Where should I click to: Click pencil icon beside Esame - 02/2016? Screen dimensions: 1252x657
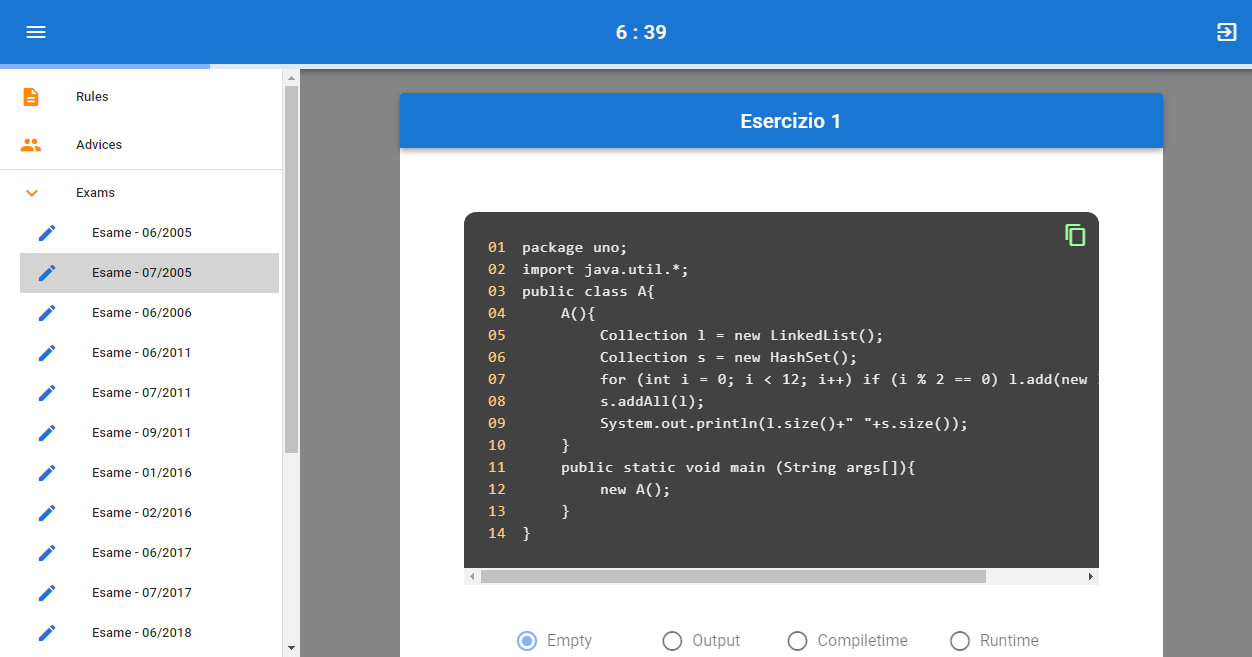pos(47,513)
